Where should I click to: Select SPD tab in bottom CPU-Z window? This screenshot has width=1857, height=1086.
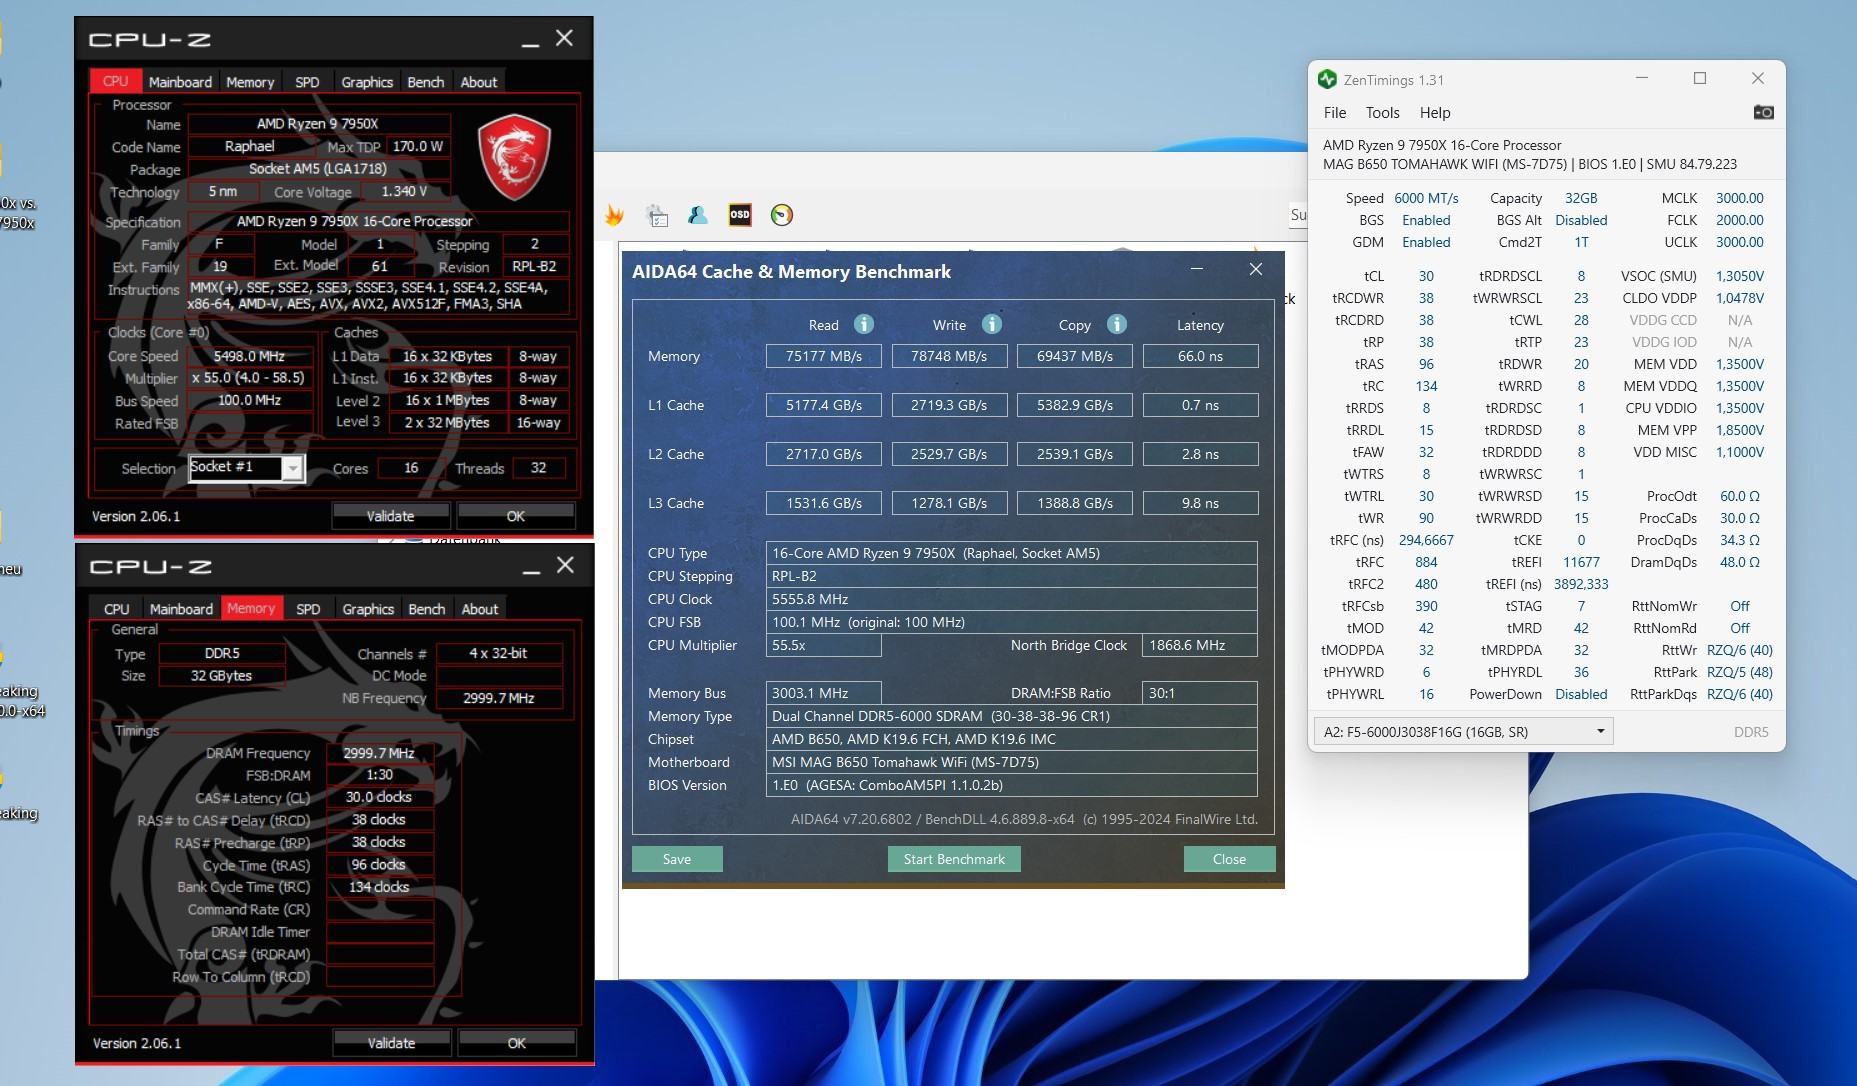[308, 609]
